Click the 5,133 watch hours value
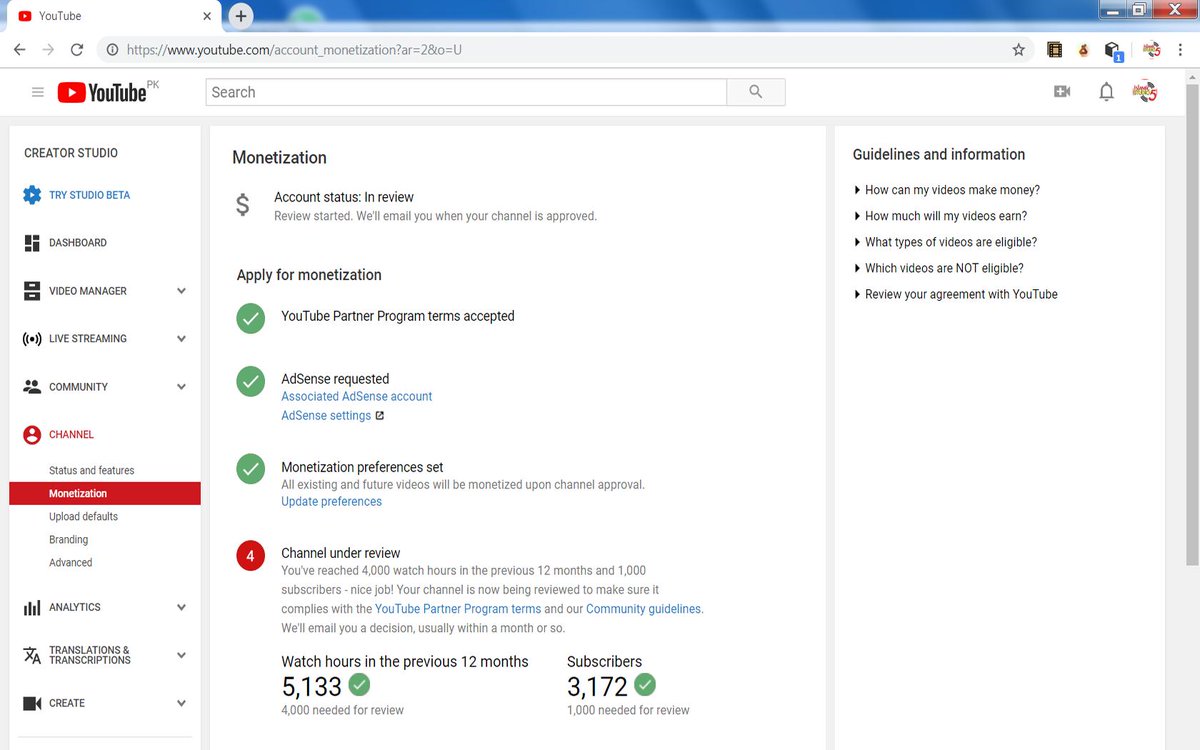1200x750 pixels. pyautogui.click(x=312, y=687)
